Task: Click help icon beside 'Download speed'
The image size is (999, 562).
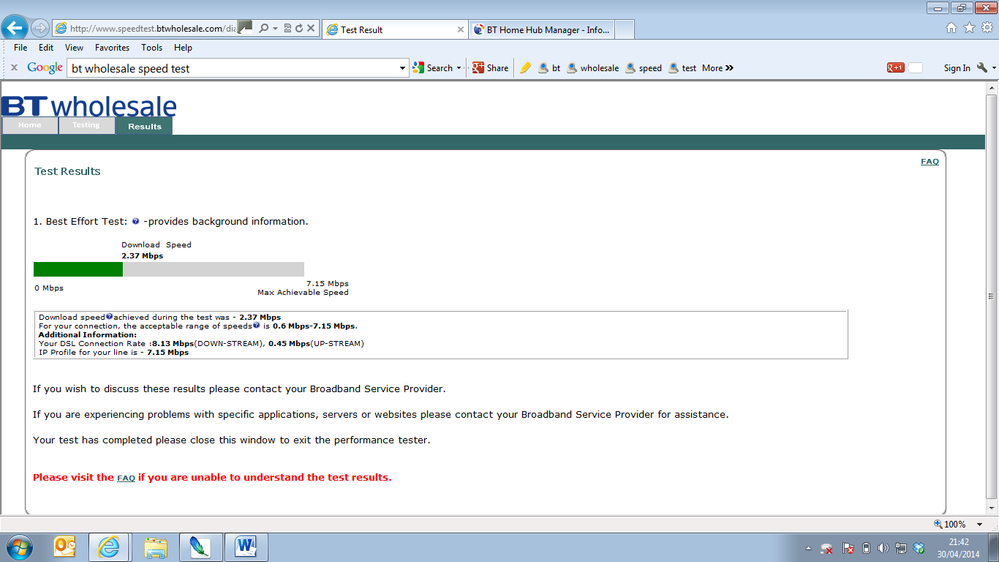Action: coord(109,316)
